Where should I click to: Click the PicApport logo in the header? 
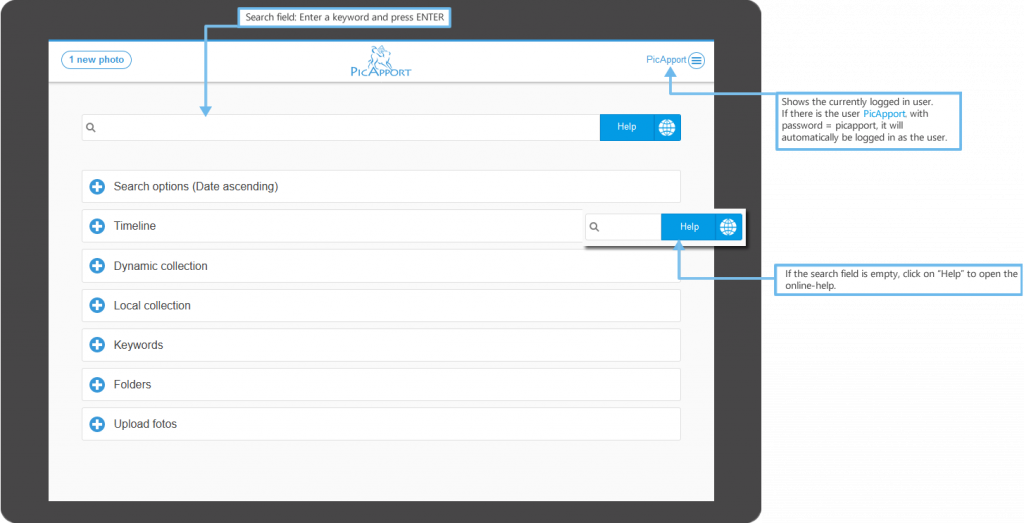point(381,61)
